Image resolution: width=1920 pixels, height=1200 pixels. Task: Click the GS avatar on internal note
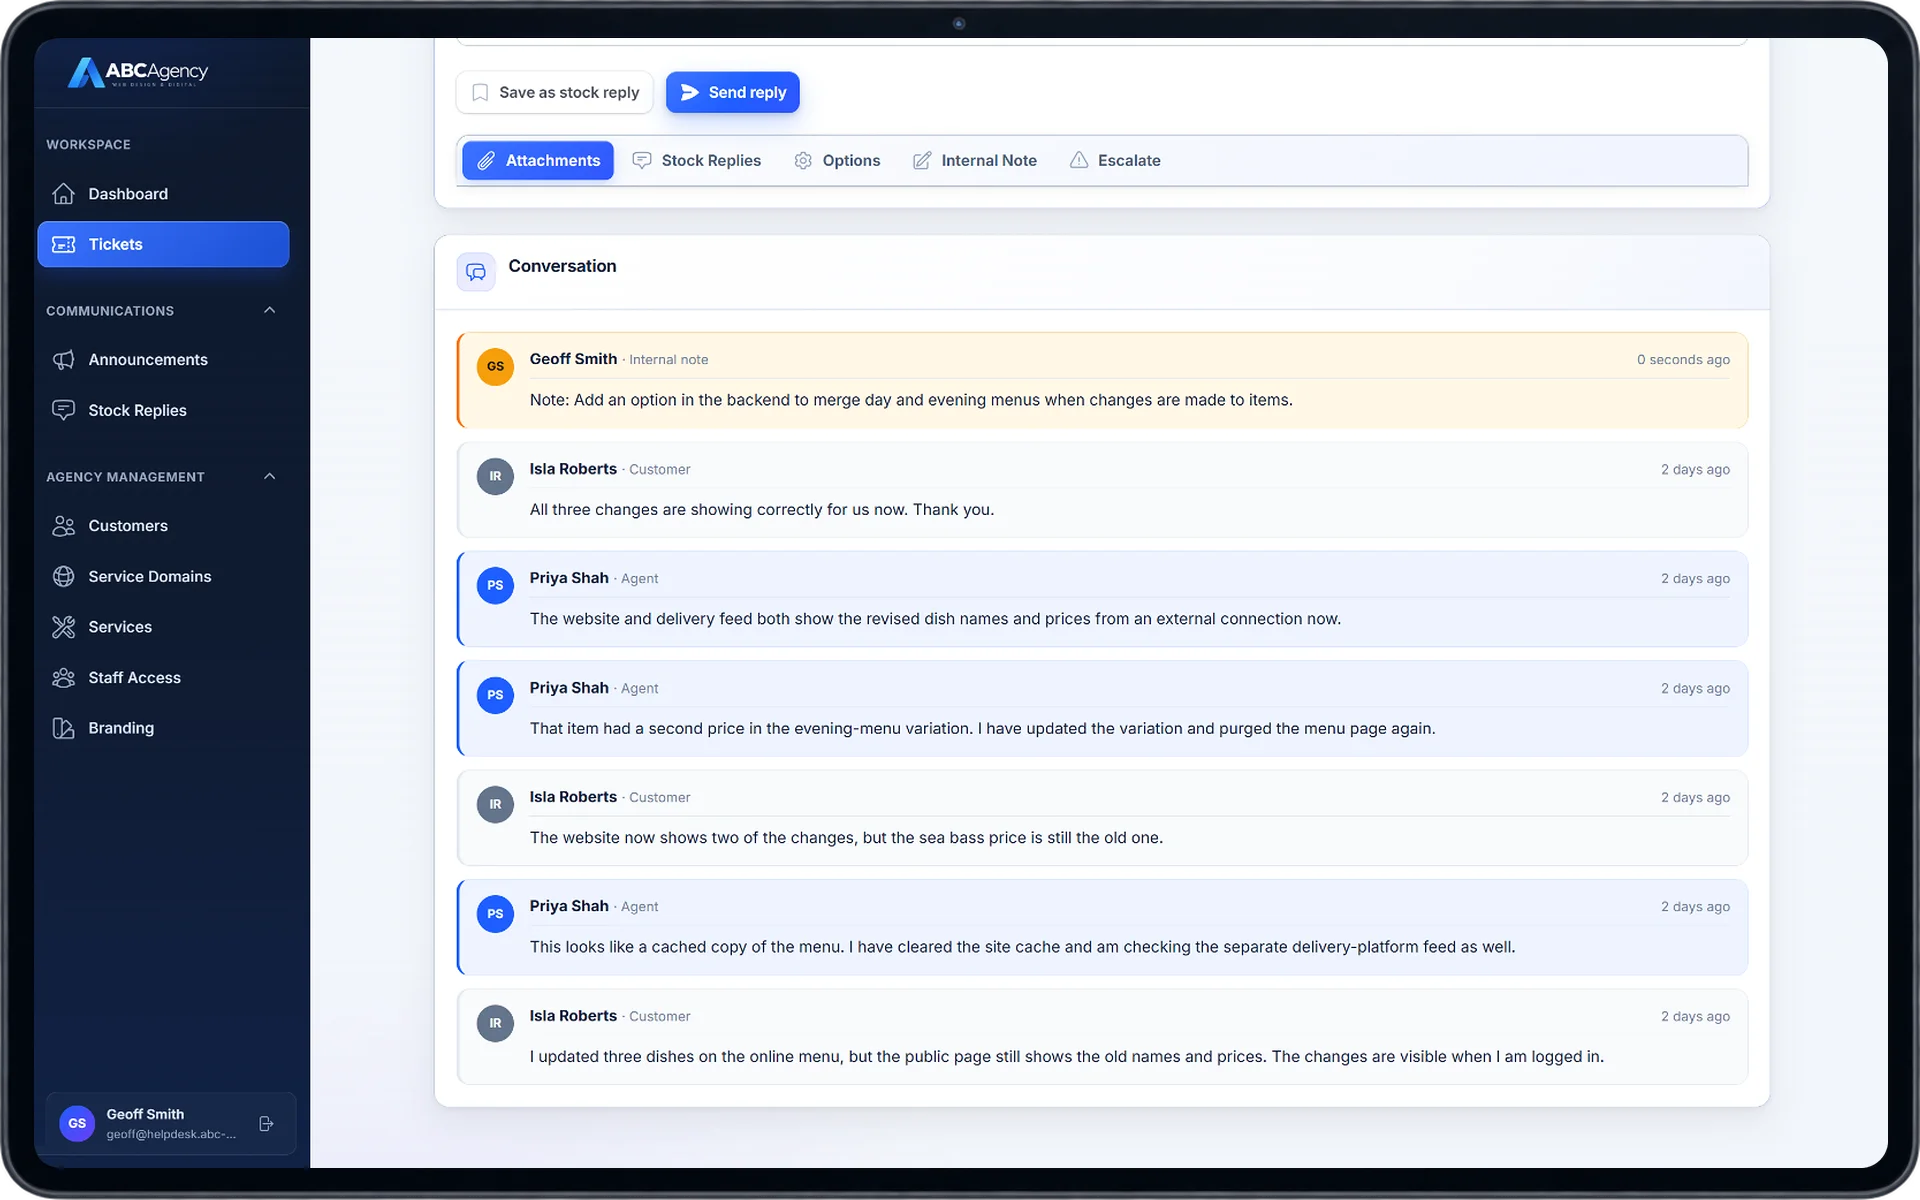pos(495,367)
